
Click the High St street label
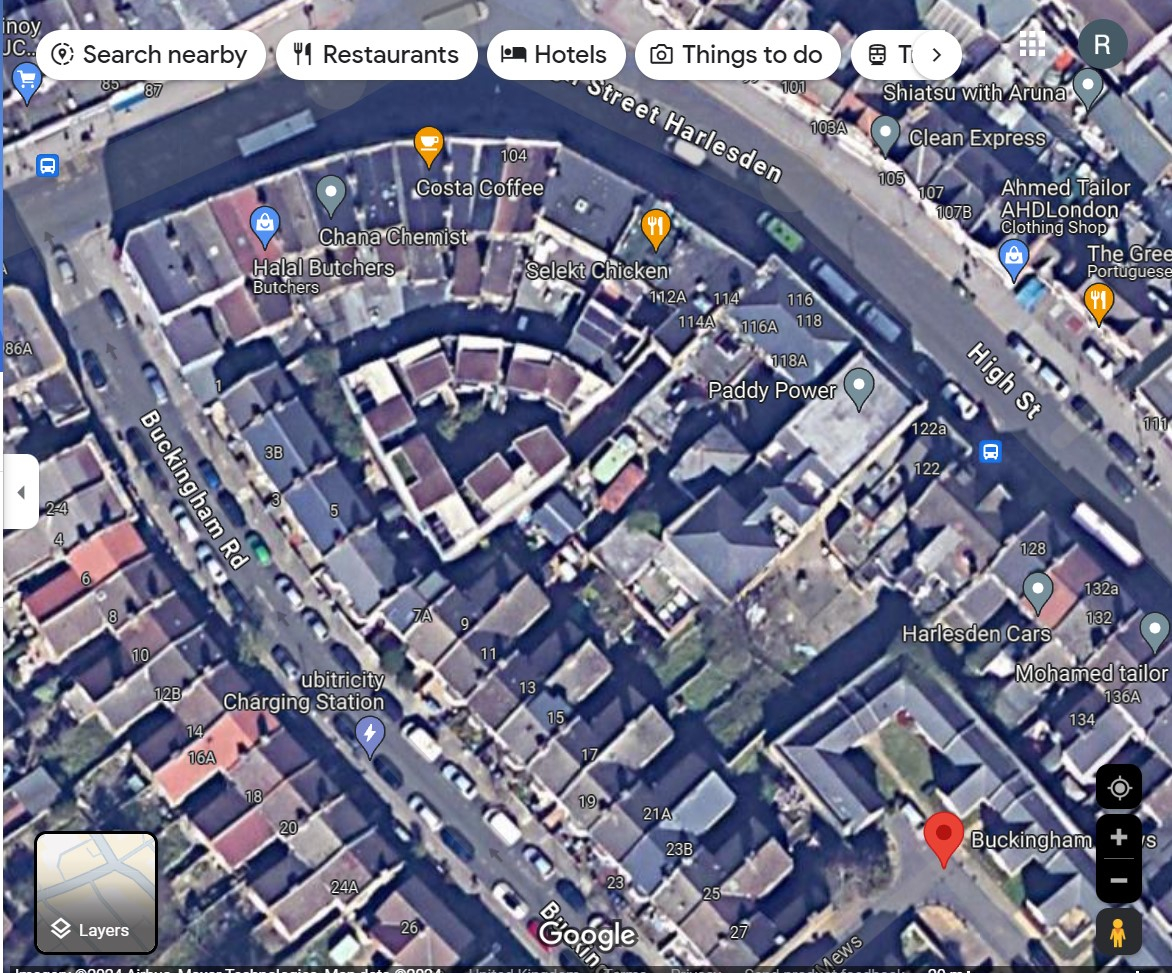(1004, 380)
